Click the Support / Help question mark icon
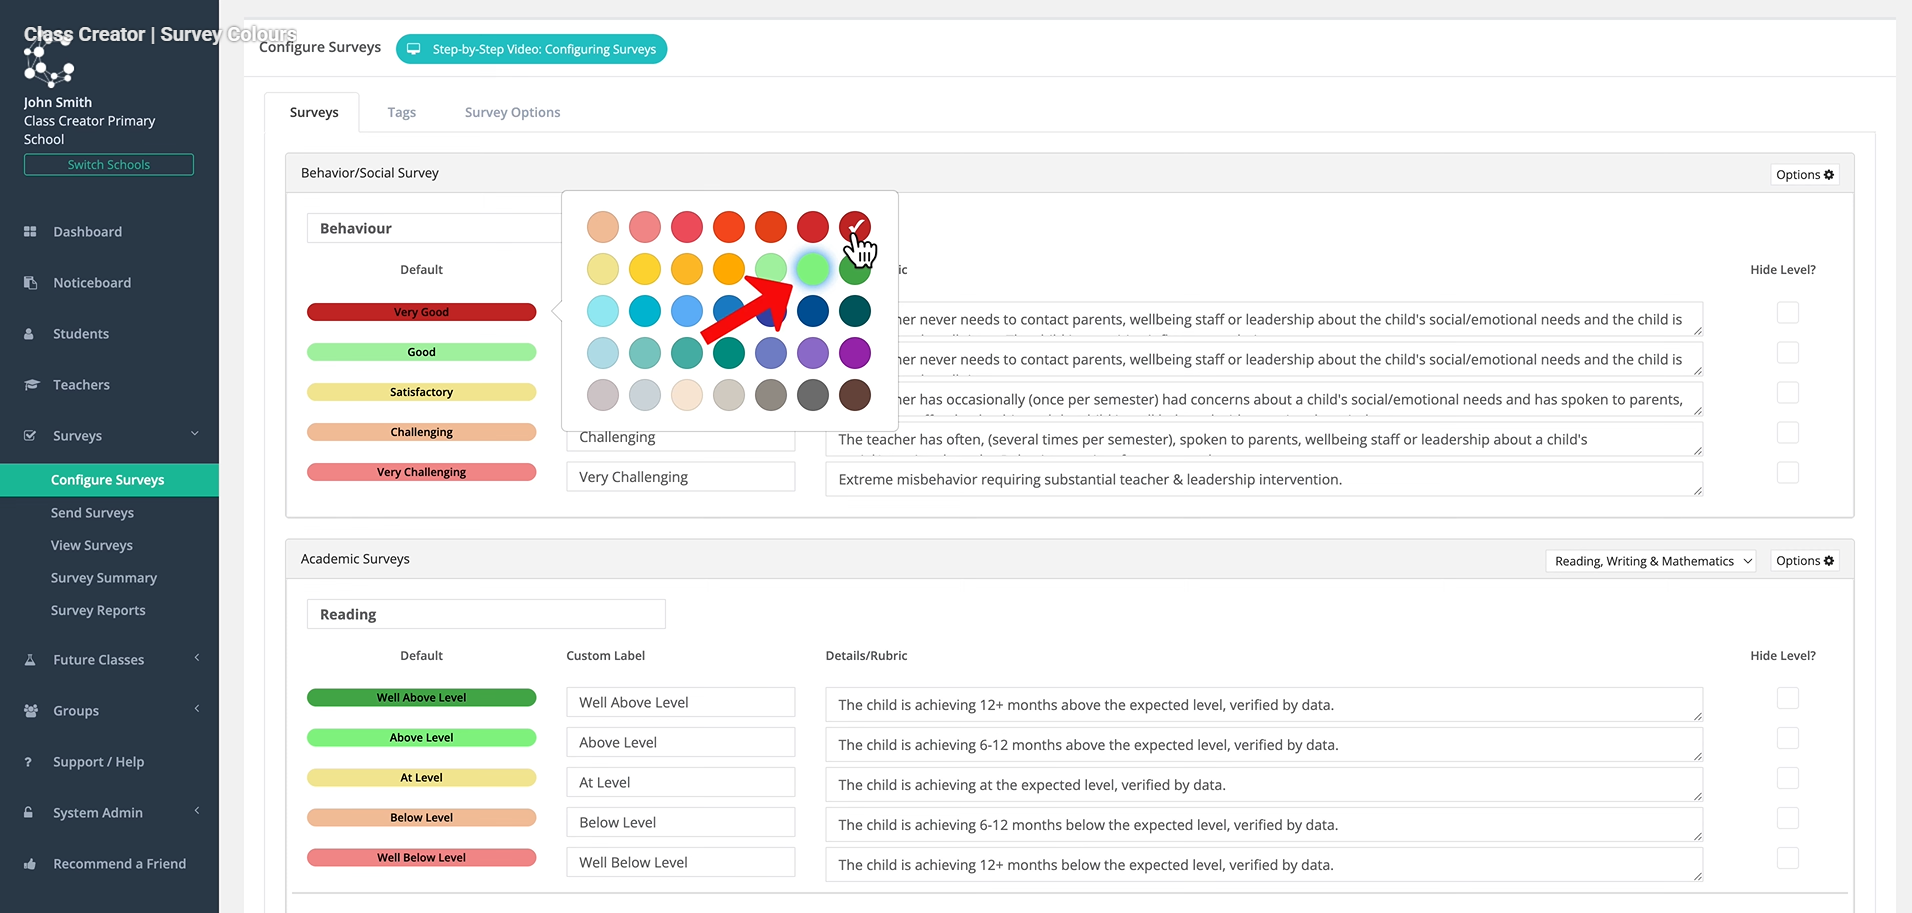The width and height of the screenshot is (1912, 913). (28, 762)
